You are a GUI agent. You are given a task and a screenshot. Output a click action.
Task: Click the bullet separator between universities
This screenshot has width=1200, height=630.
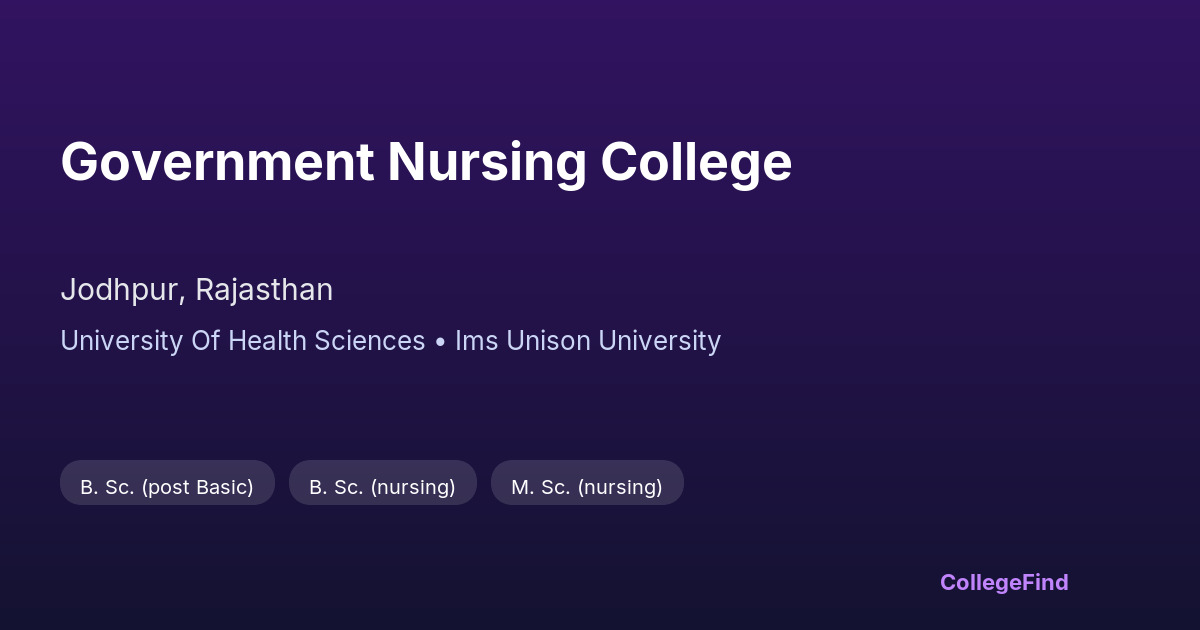(440, 342)
